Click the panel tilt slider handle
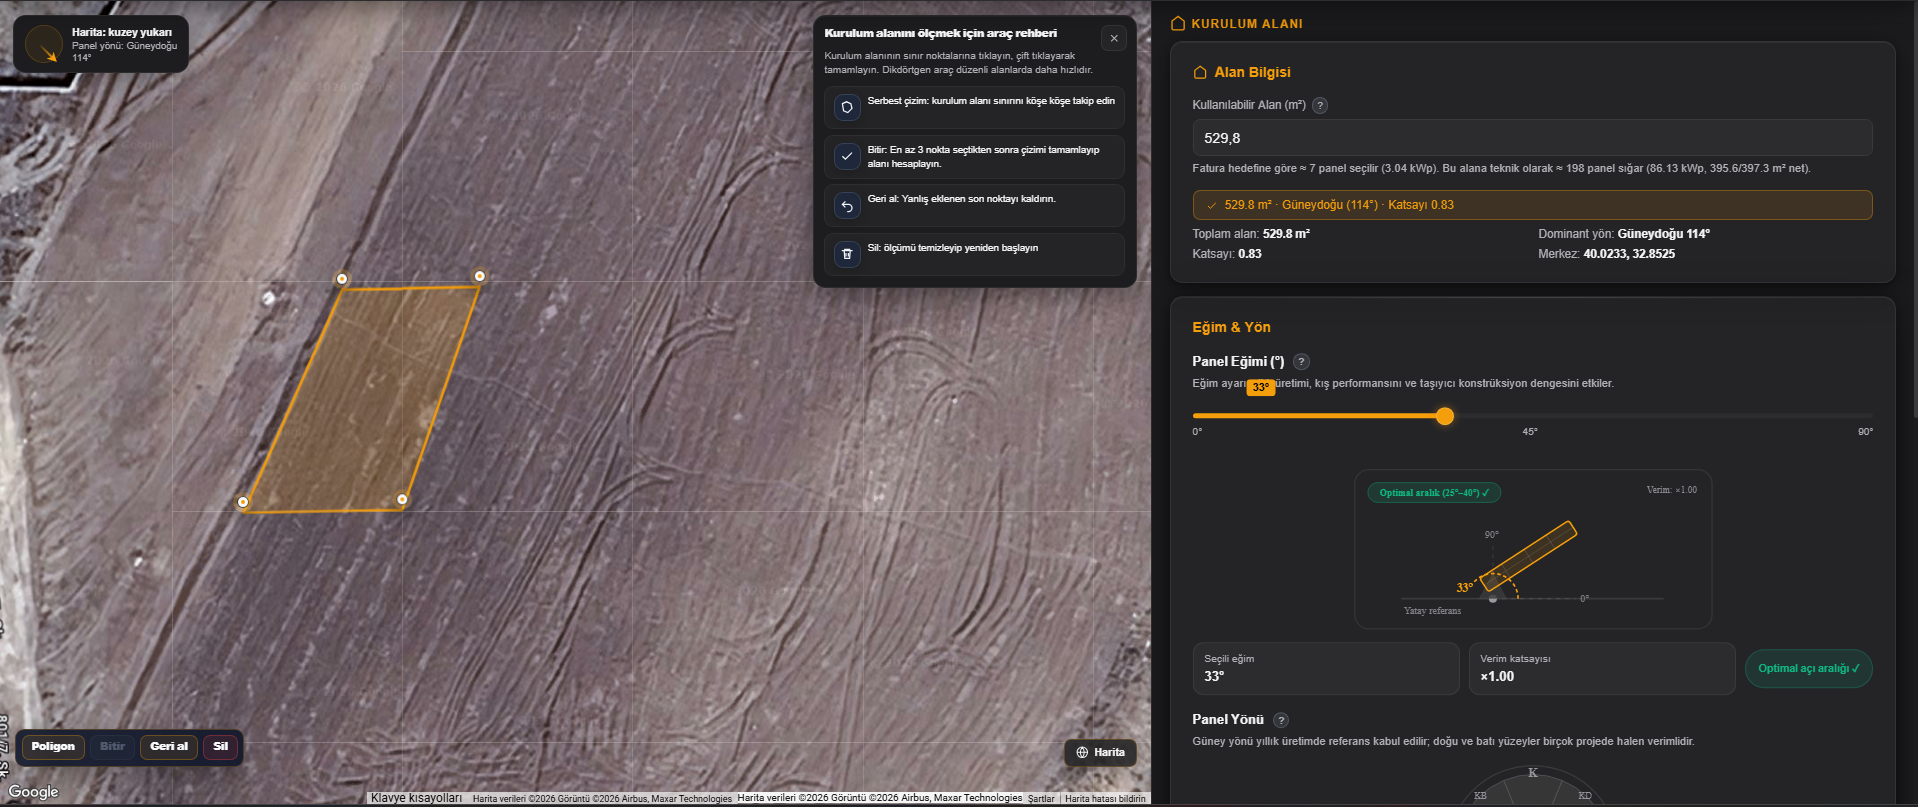 coord(1445,416)
